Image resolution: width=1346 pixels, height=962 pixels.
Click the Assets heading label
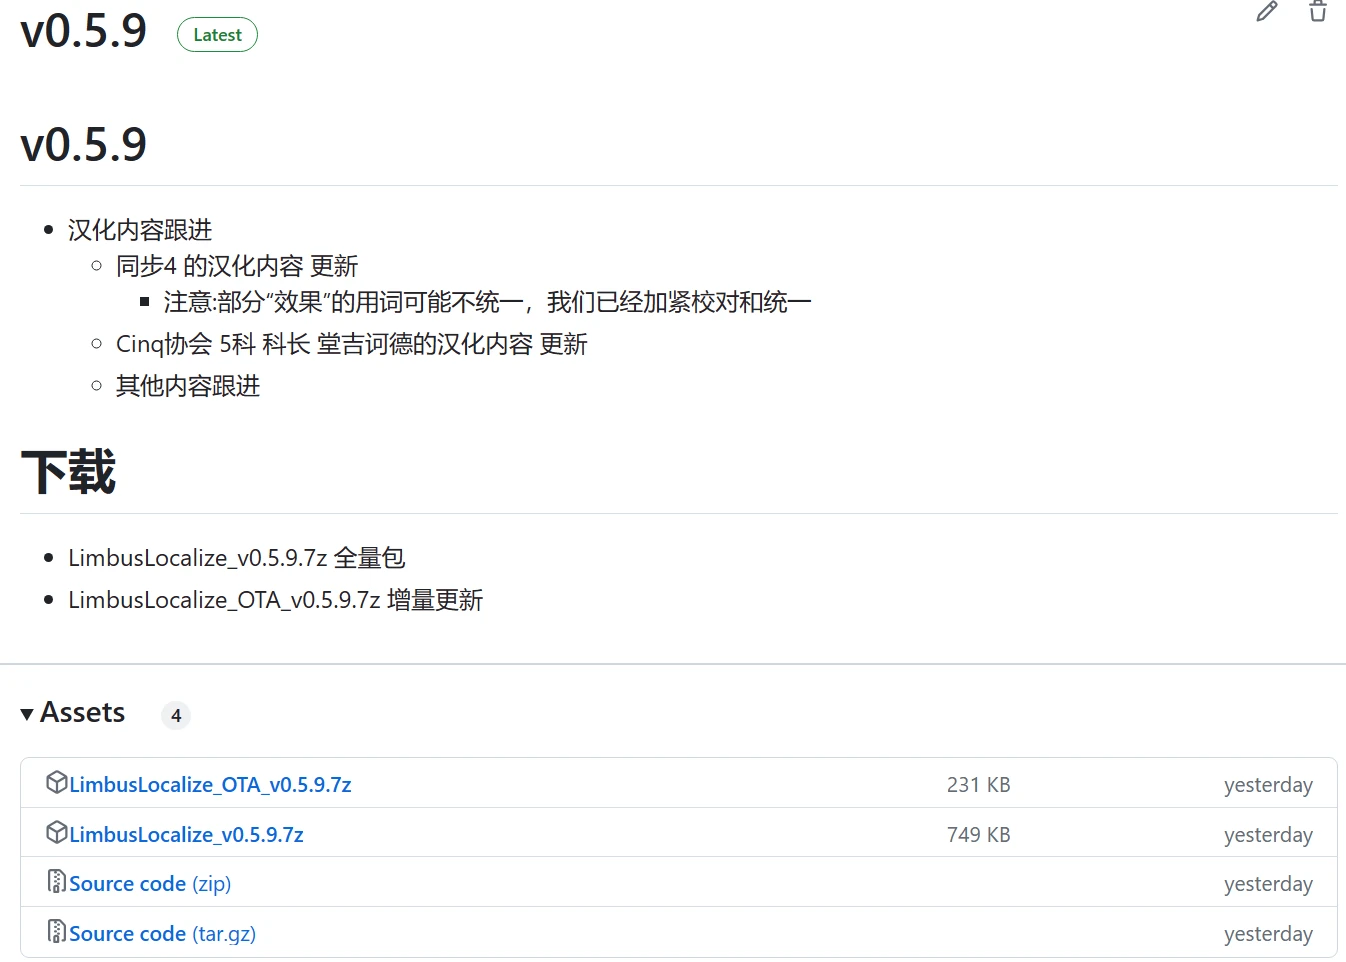click(83, 712)
